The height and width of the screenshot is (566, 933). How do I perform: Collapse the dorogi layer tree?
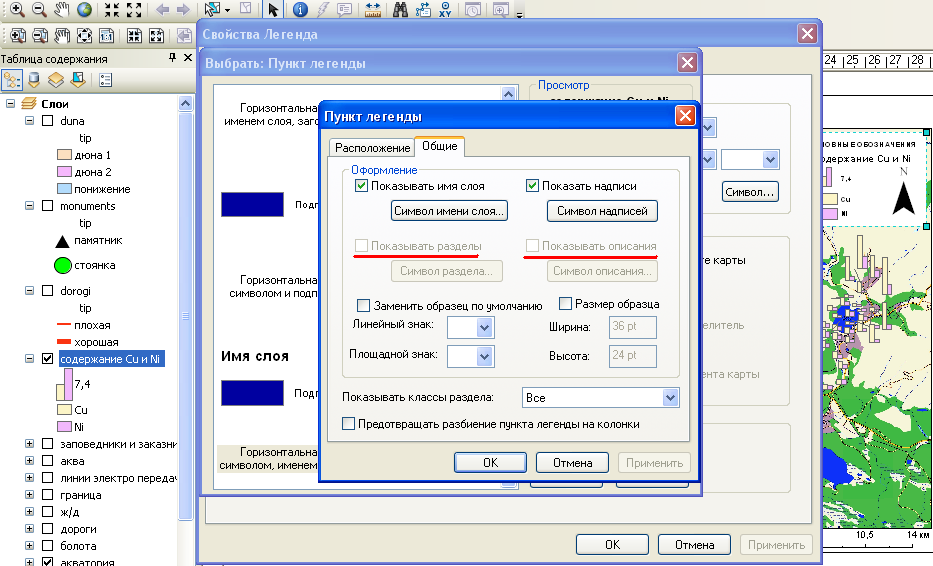29,291
